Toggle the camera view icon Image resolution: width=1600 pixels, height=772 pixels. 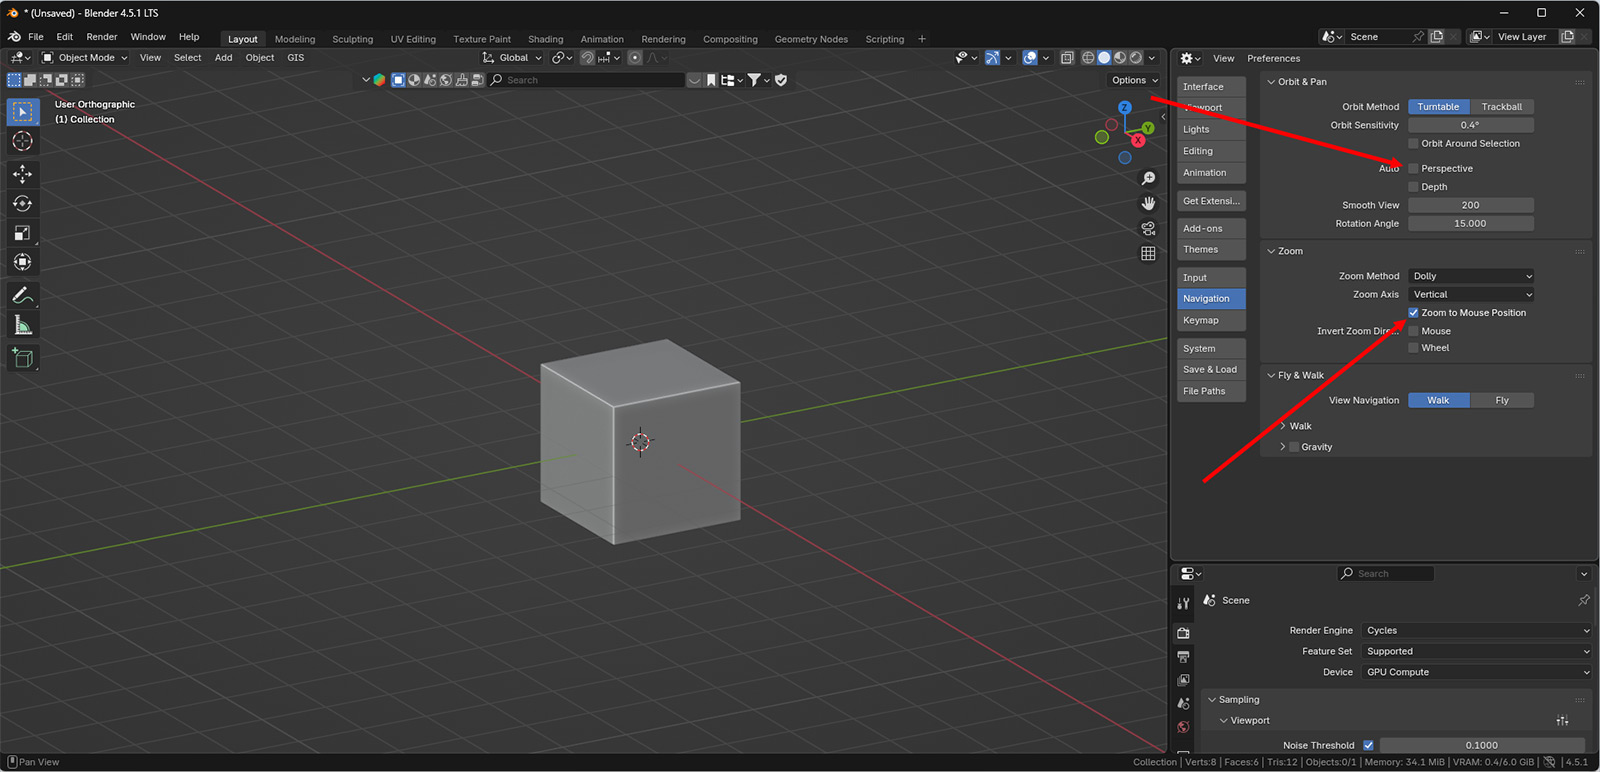[x=1148, y=228]
